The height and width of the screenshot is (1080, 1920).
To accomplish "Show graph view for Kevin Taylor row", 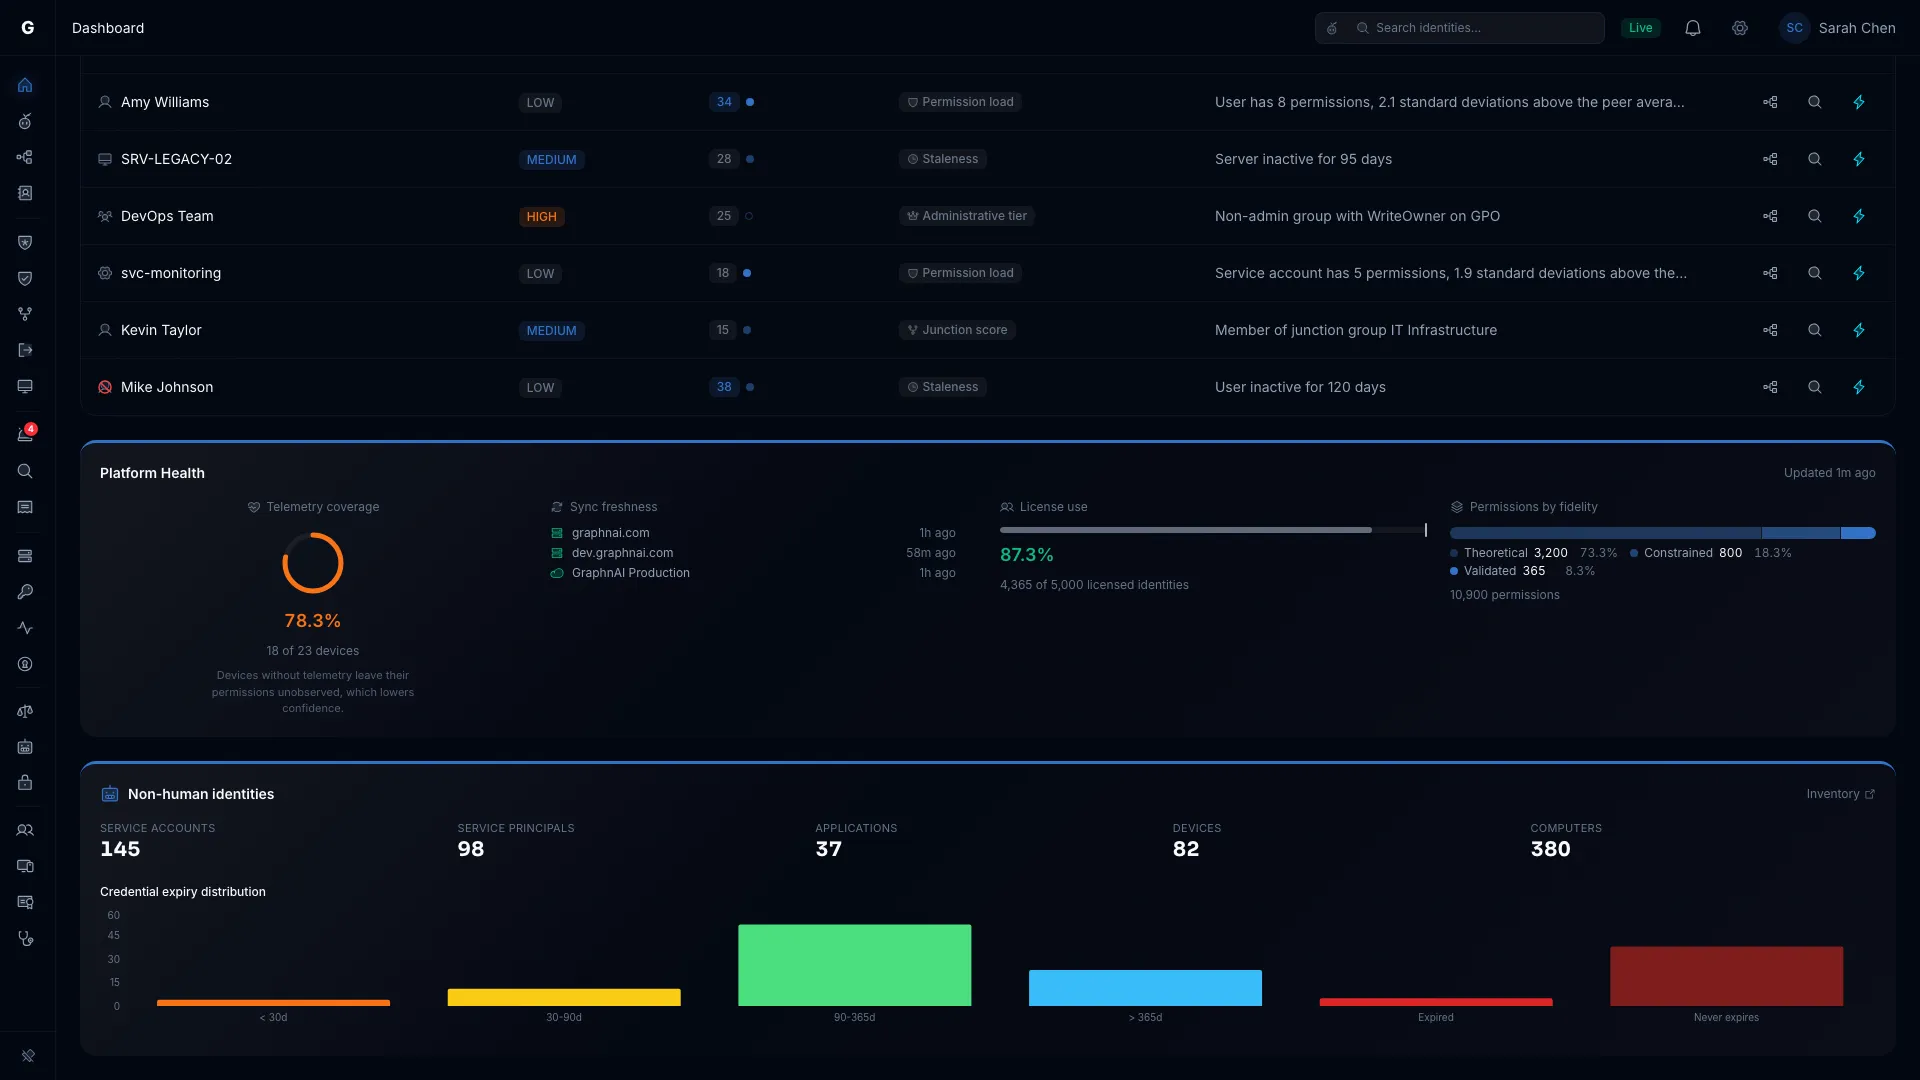I will point(1770,330).
